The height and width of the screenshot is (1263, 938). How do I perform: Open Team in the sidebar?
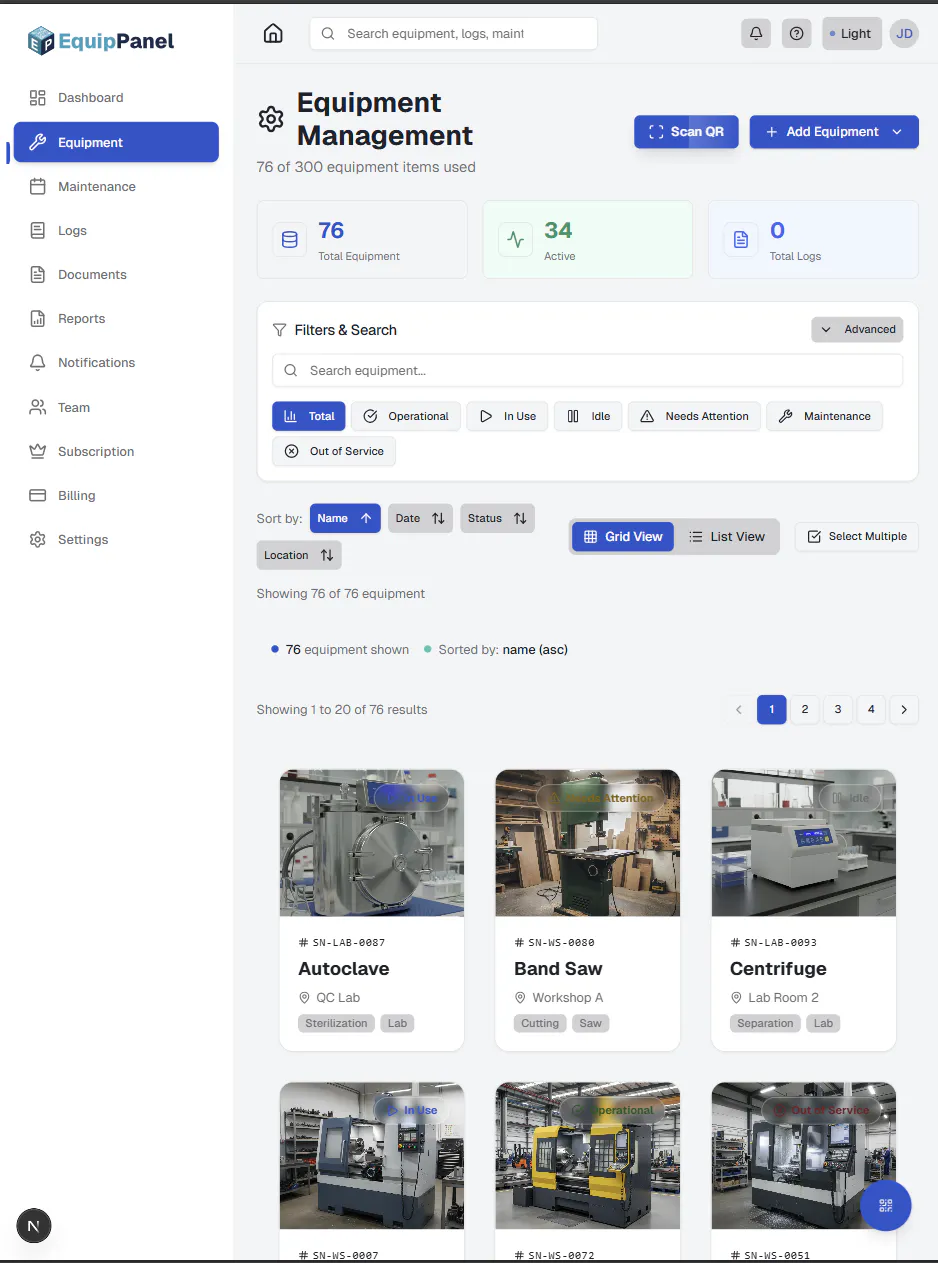click(116, 408)
